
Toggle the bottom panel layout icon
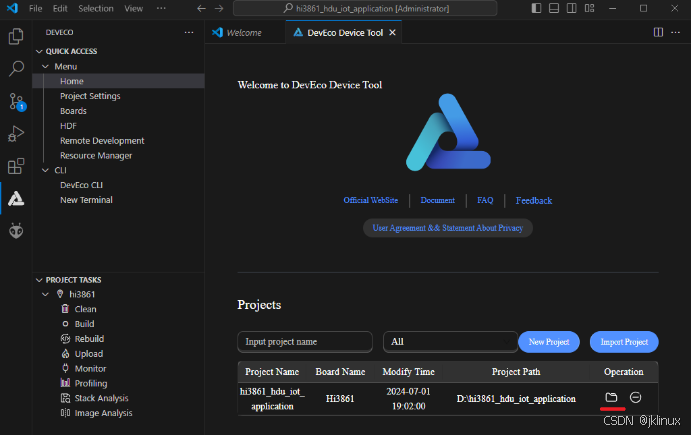(x=554, y=8)
